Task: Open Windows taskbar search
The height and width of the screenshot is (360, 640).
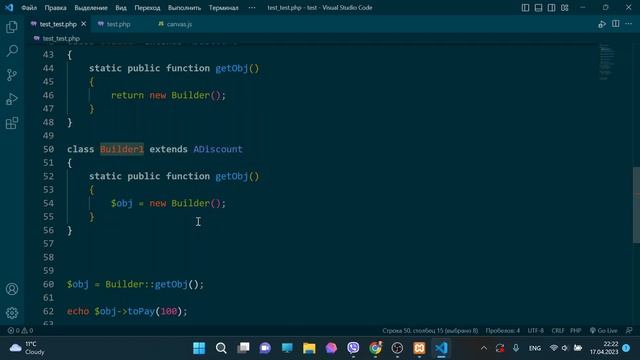Action: click(221, 348)
